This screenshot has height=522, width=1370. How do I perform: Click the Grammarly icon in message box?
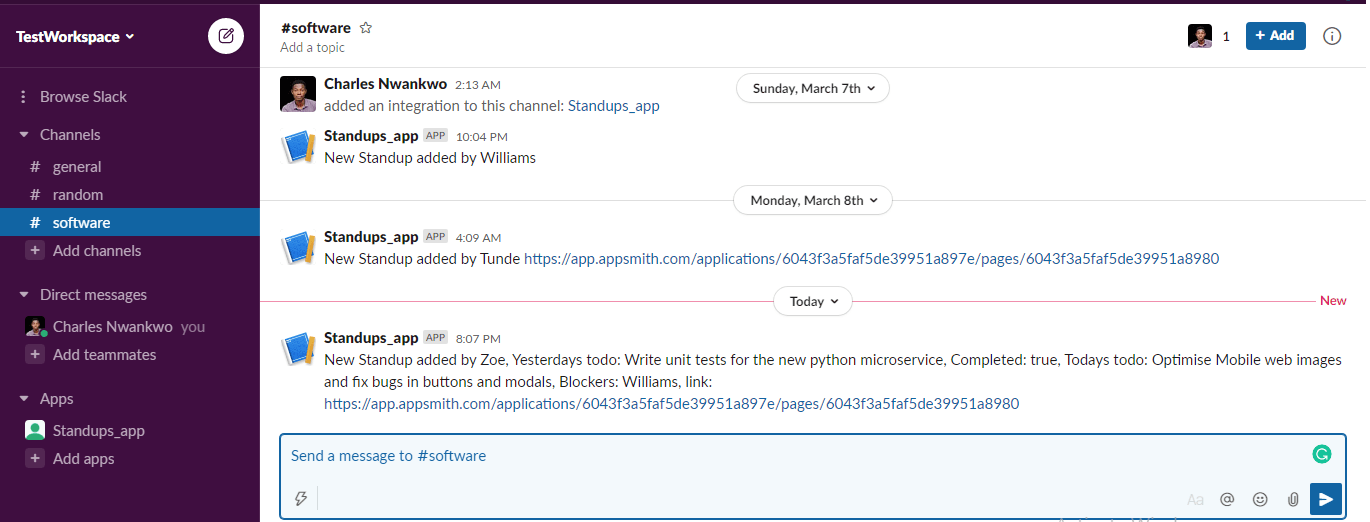(1322, 454)
